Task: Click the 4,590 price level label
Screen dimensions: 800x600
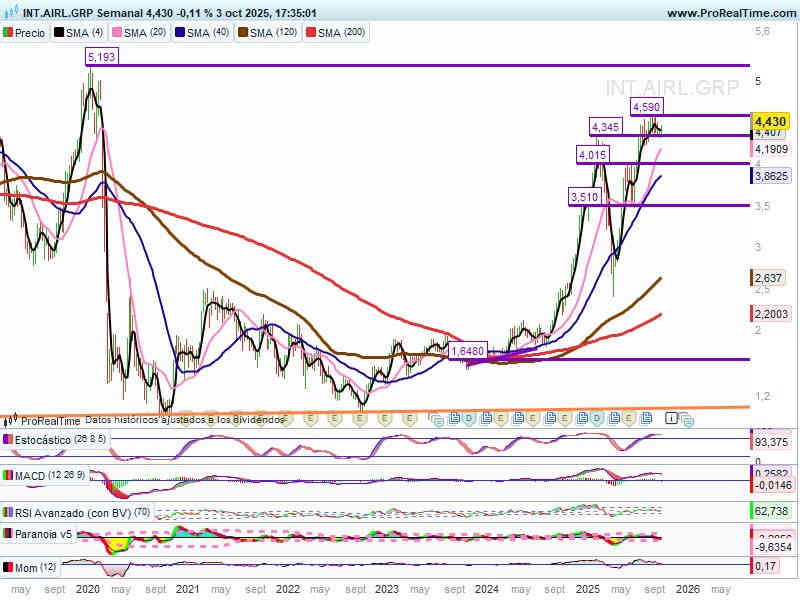Action: pos(646,106)
